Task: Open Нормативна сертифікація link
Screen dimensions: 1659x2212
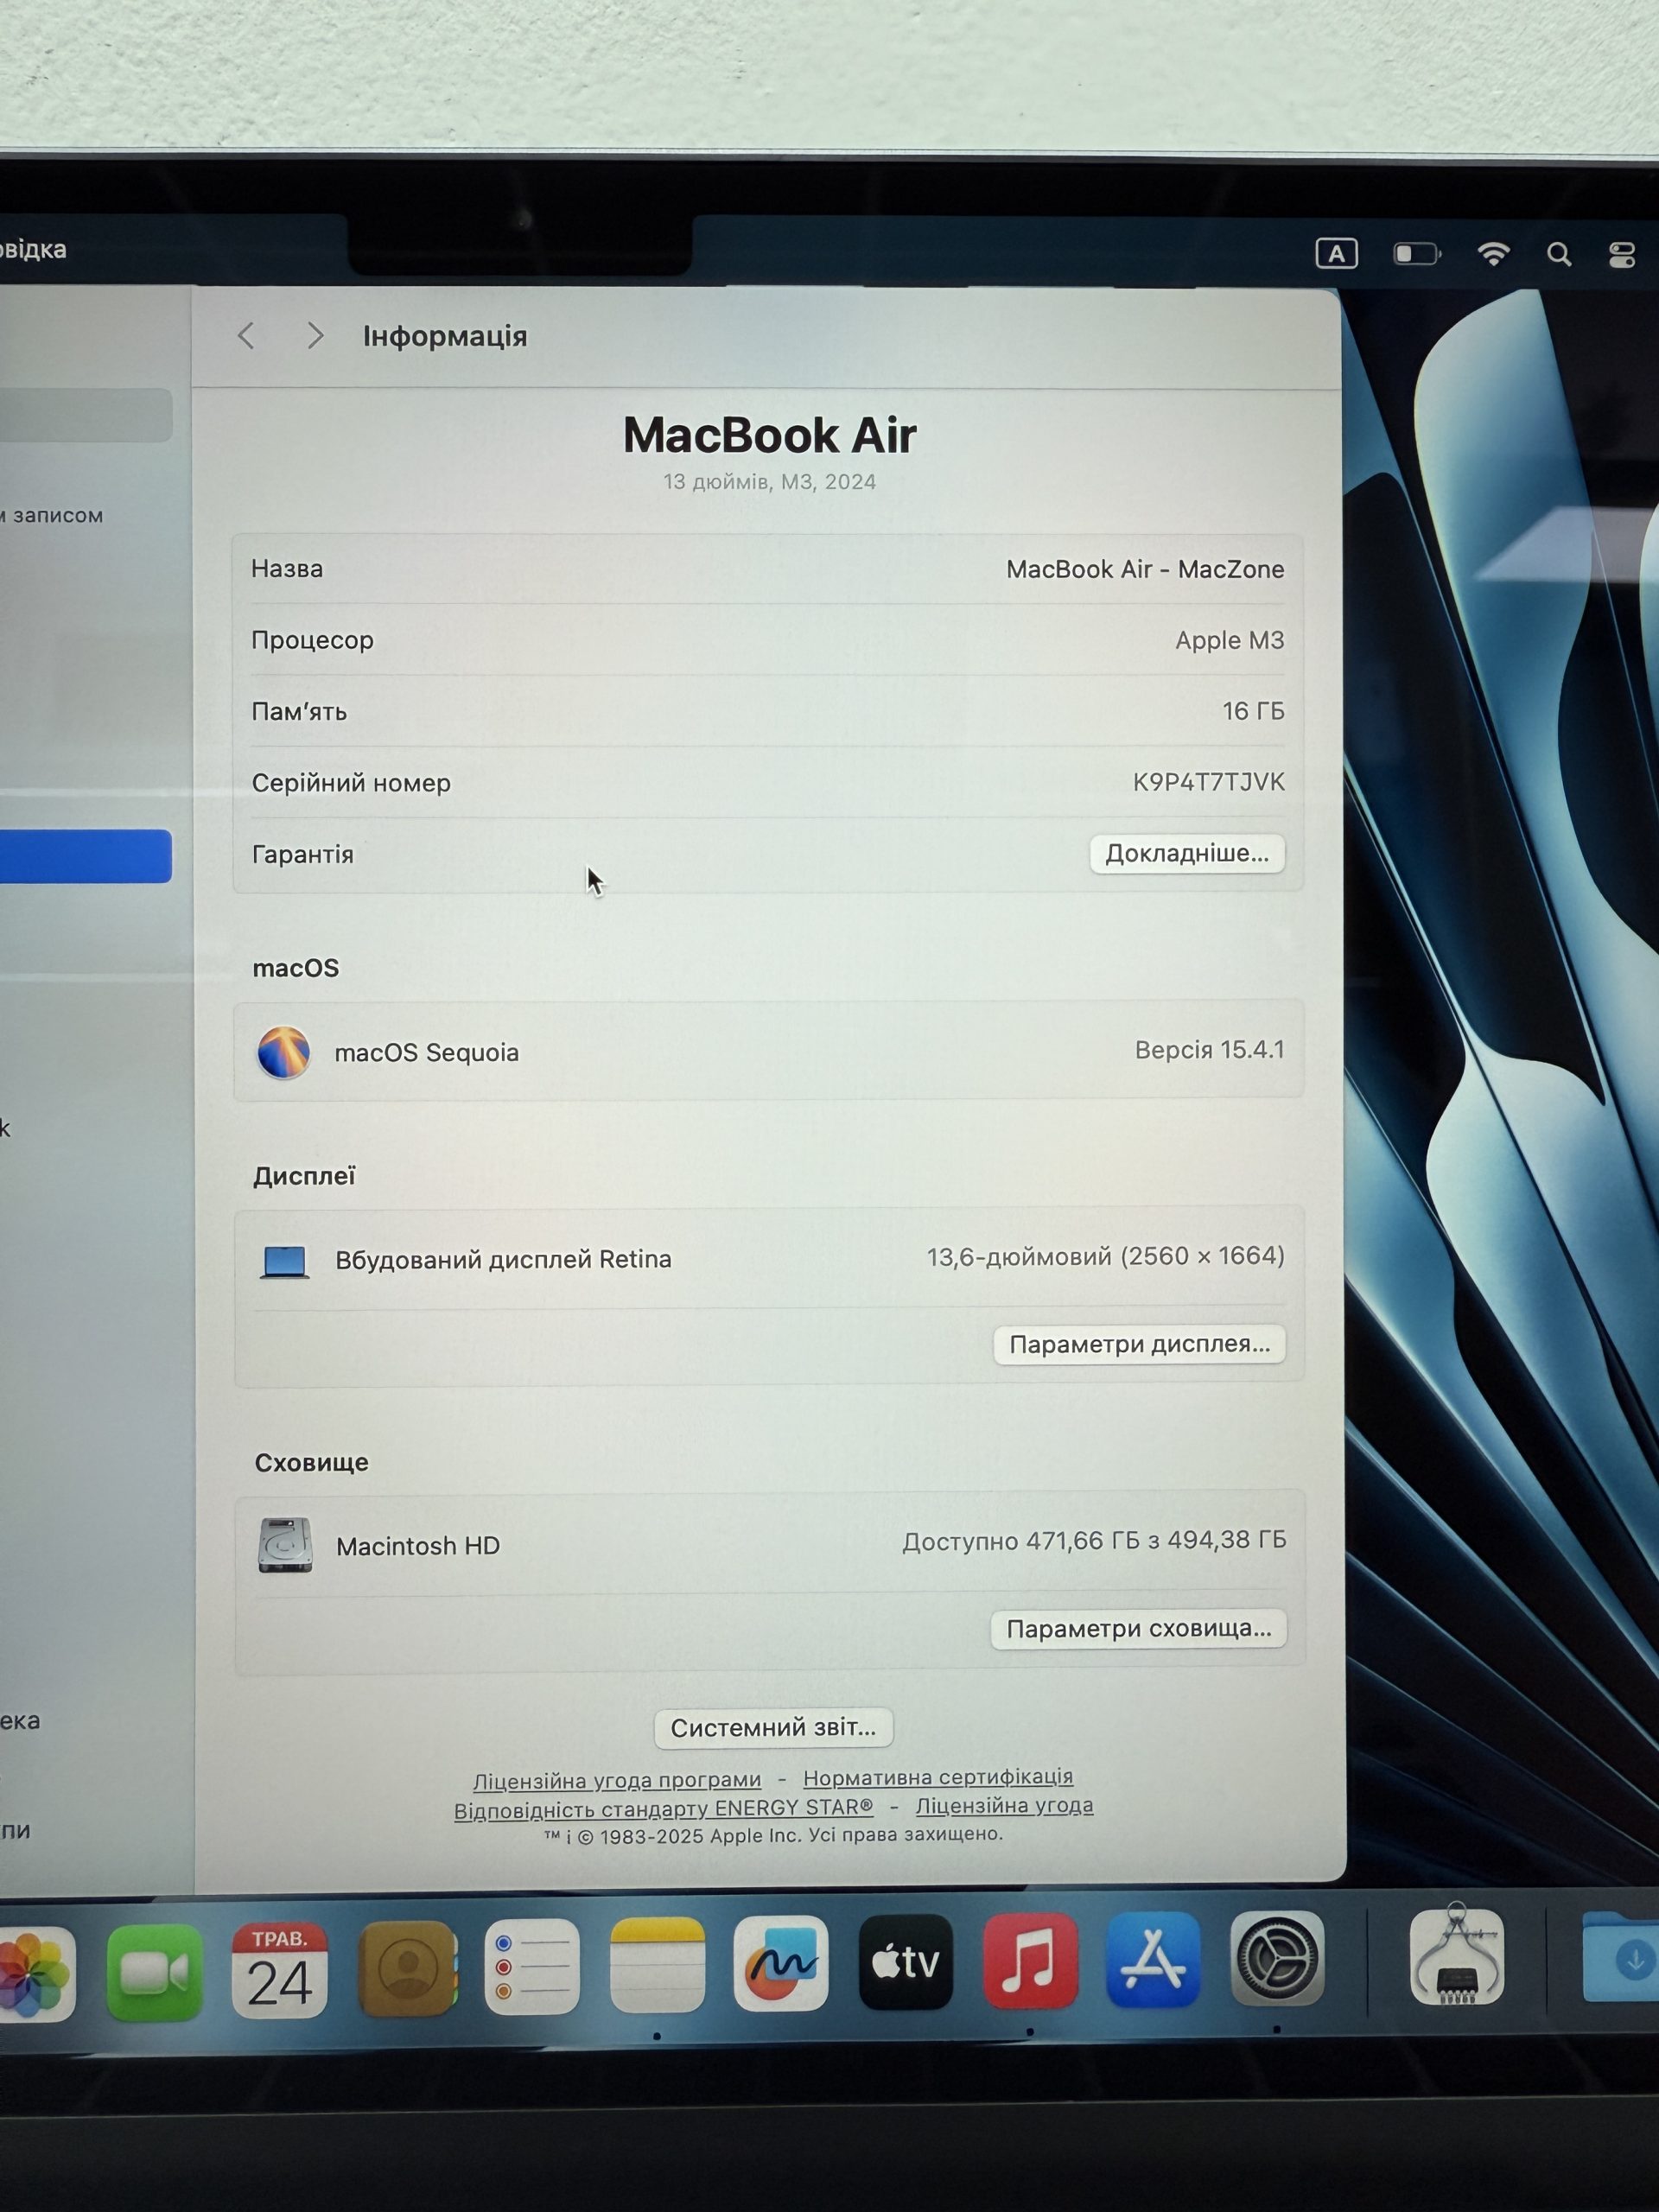Action: (x=938, y=1777)
